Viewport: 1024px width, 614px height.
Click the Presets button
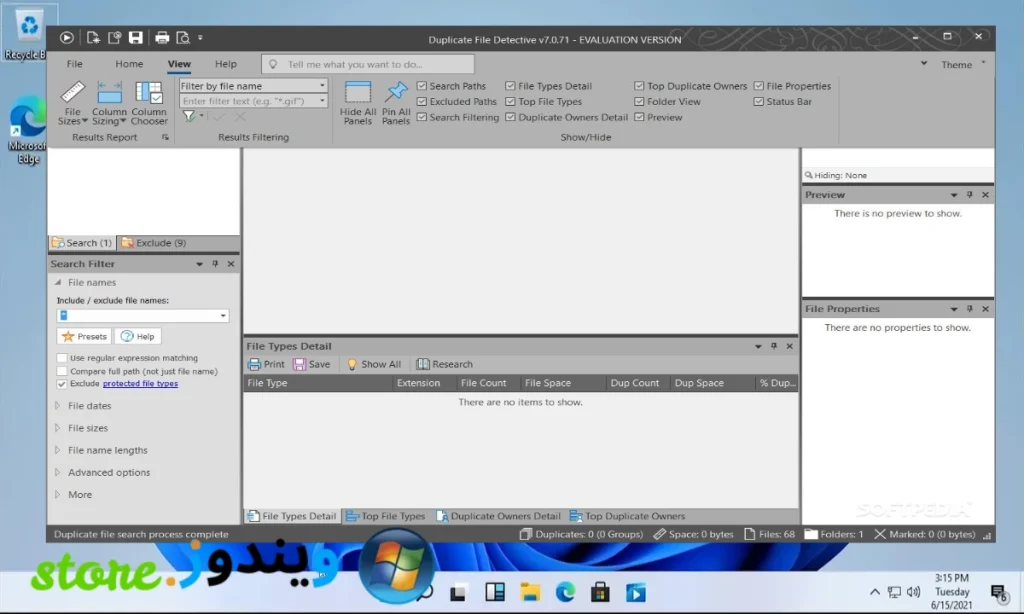pos(83,337)
